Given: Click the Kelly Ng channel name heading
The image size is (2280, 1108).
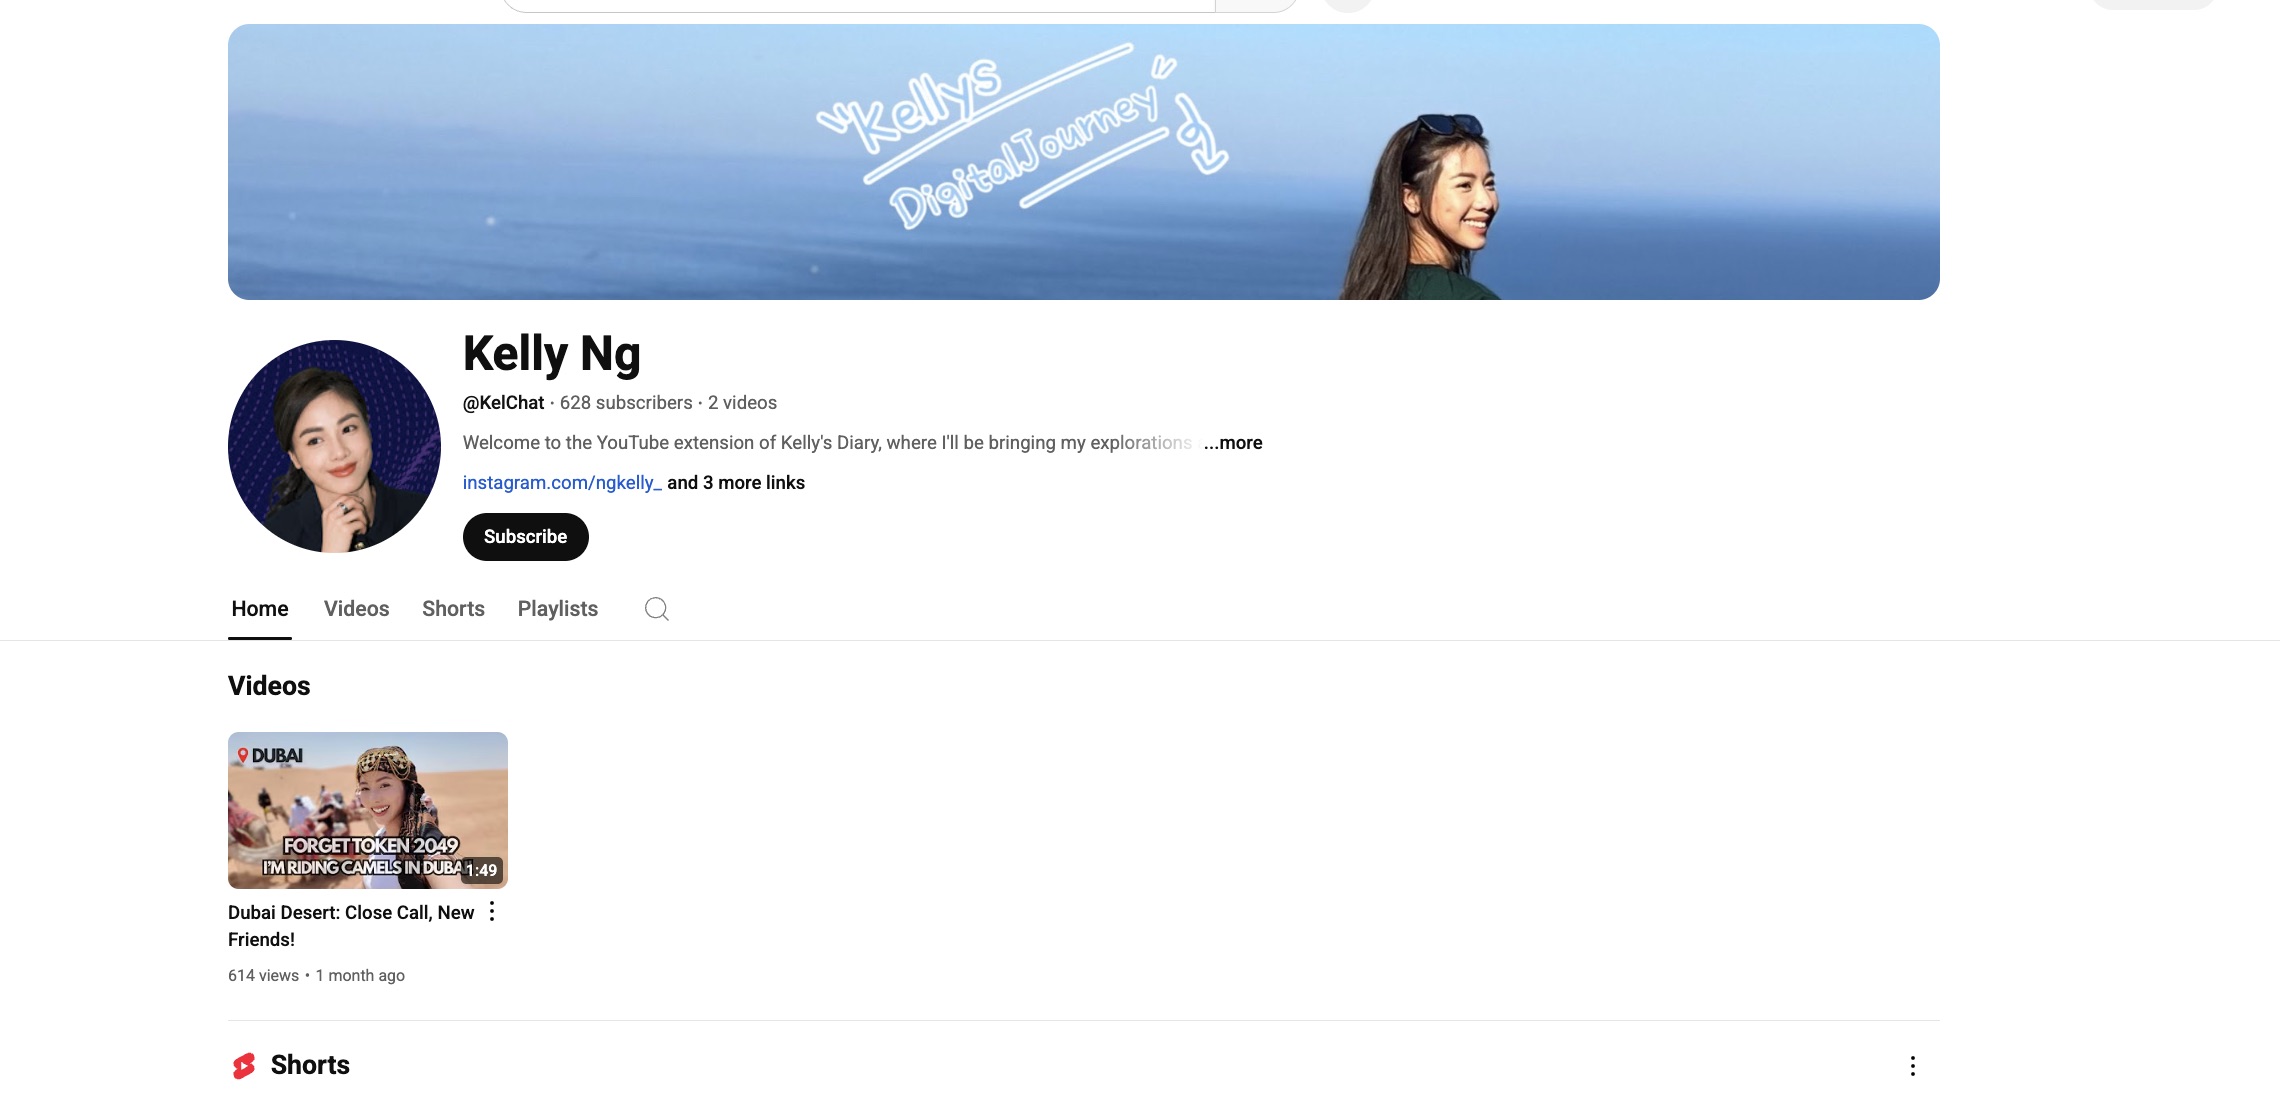Looking at the screenshot, I should click(x=552, y=354).
